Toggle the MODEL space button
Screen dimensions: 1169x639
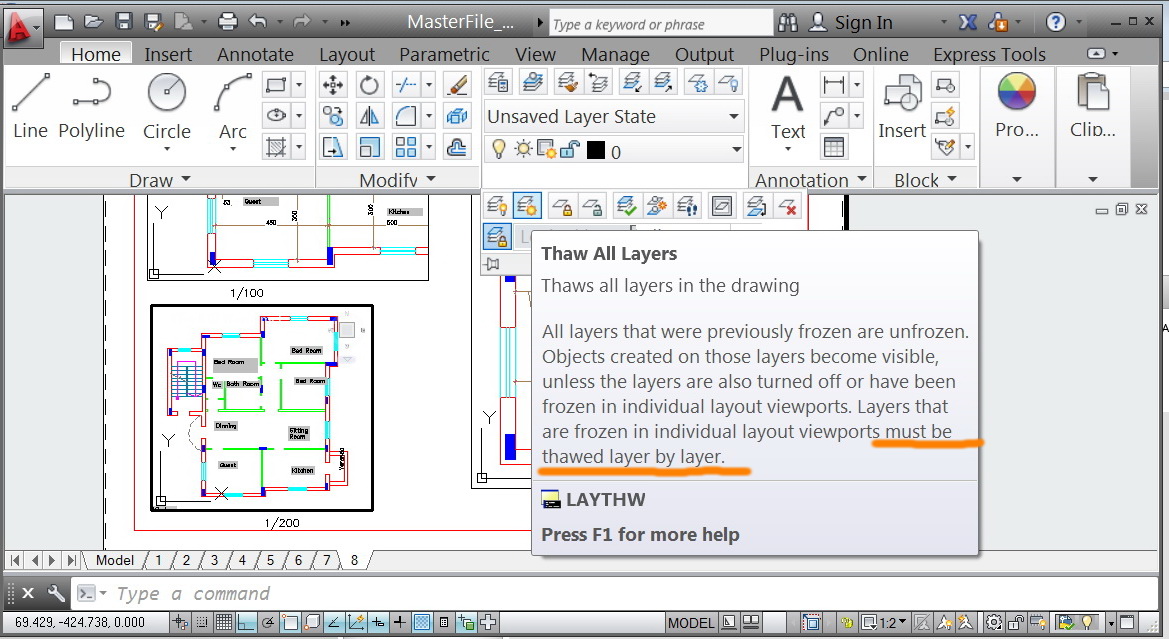point(691,622)
